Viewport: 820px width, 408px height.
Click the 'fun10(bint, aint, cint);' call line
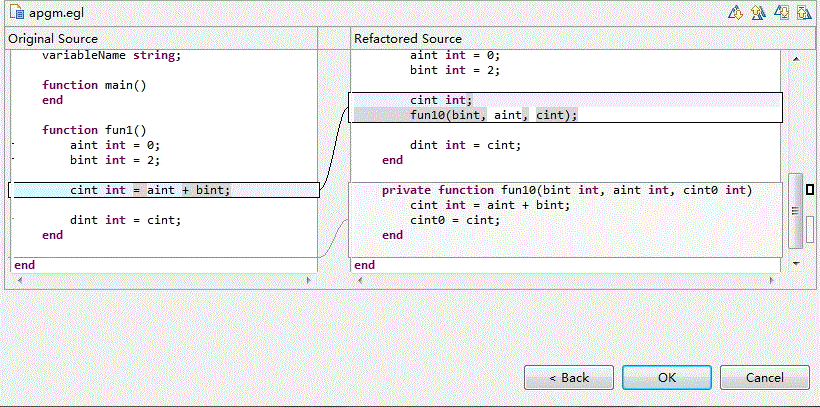[494, 115]
